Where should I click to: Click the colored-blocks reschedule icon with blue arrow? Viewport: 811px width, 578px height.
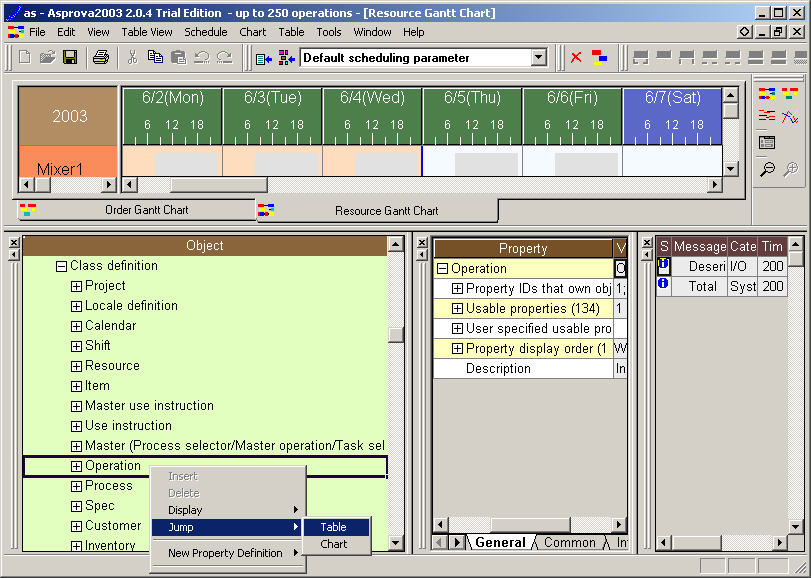tap(287, 58)
